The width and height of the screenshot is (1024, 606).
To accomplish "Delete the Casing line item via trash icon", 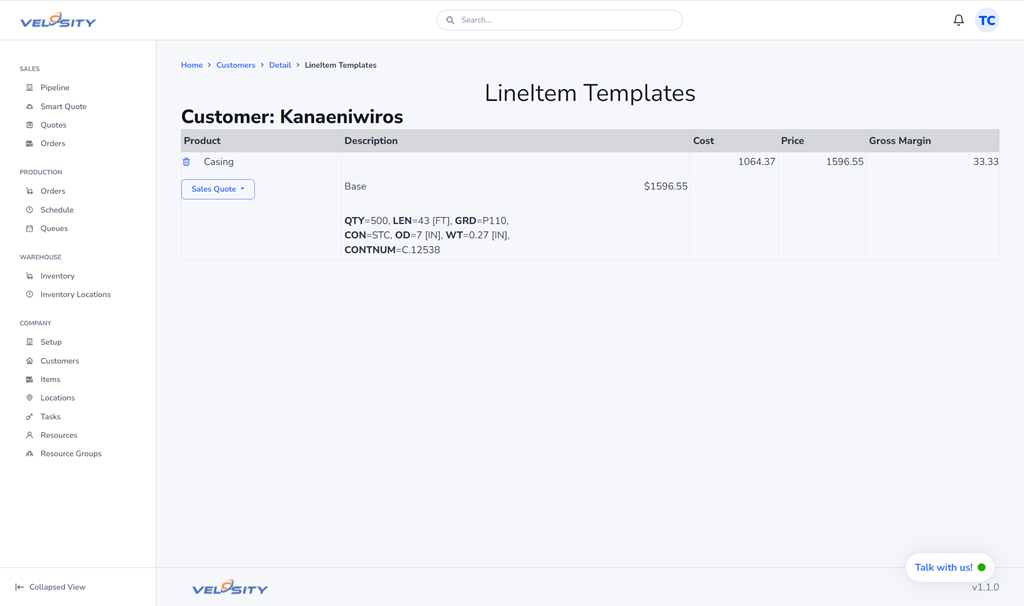I will pos(186,162).
